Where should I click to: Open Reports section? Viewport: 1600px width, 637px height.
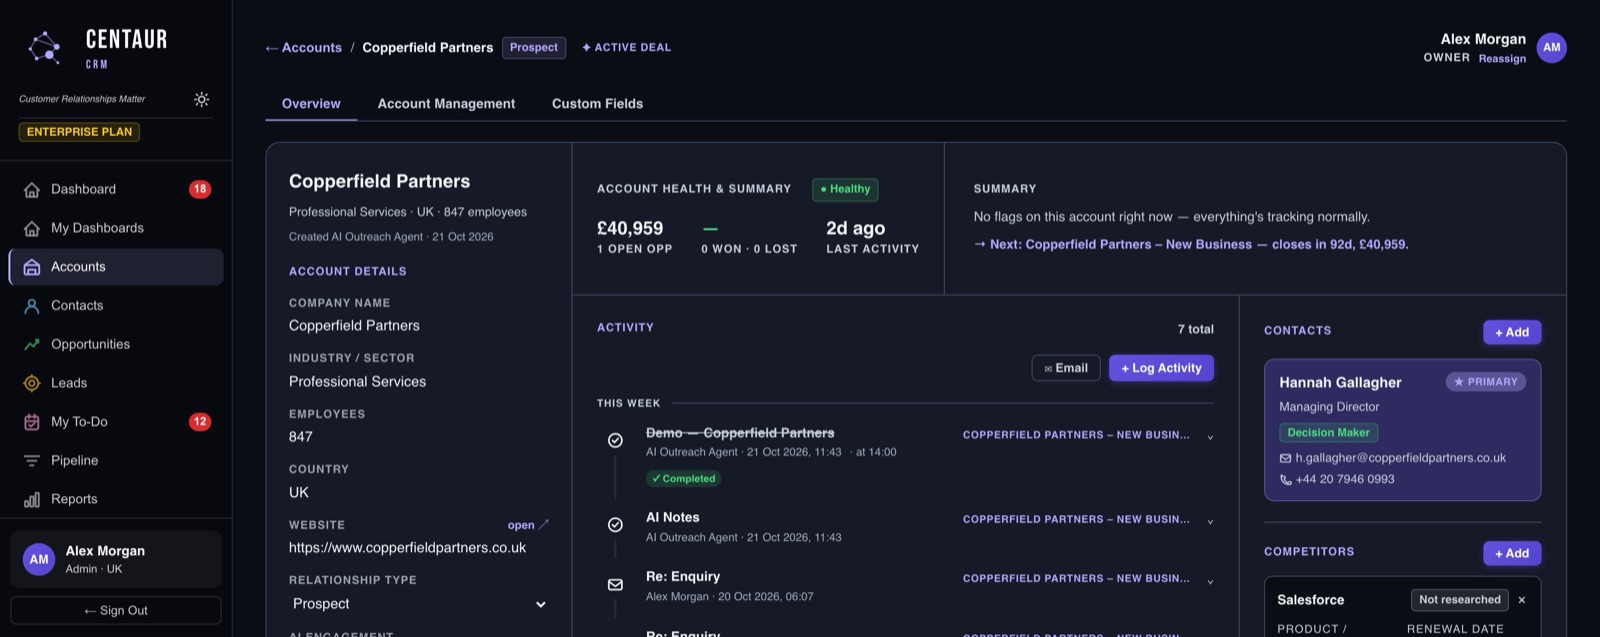point(116,499)
